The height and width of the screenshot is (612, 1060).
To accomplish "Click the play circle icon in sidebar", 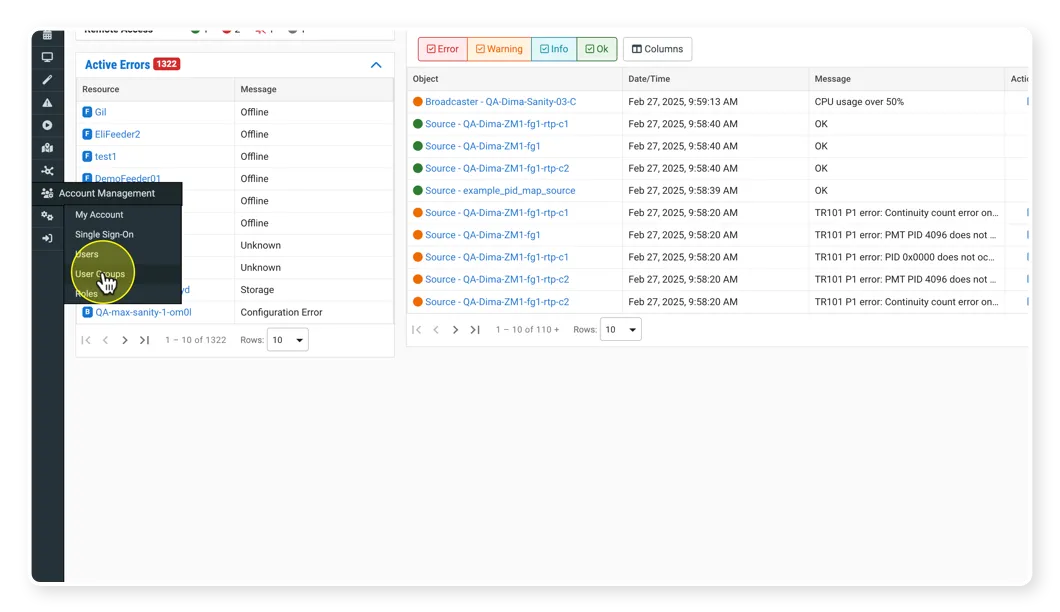I will [x=47, y=125].
